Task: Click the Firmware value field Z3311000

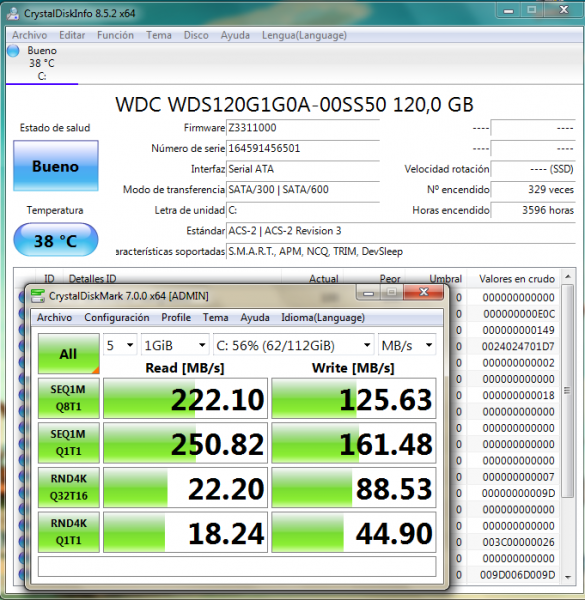Action: coord(303,128)
